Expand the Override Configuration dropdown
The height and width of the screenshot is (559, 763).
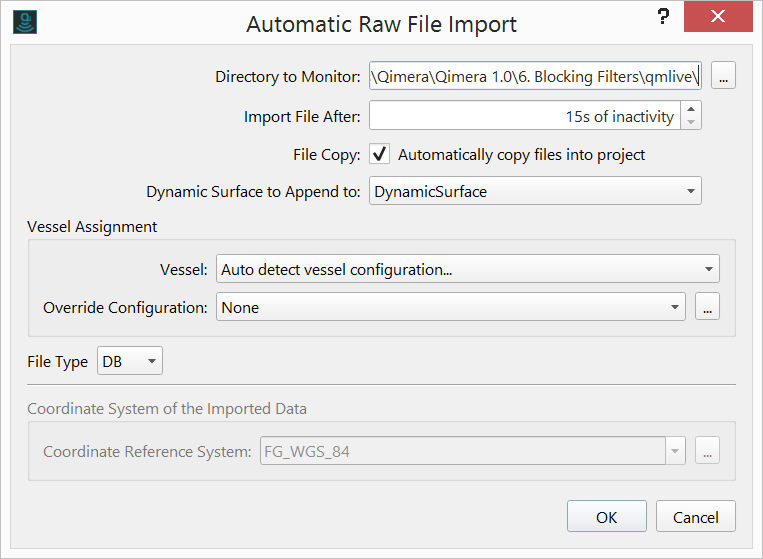pos(675,308)
